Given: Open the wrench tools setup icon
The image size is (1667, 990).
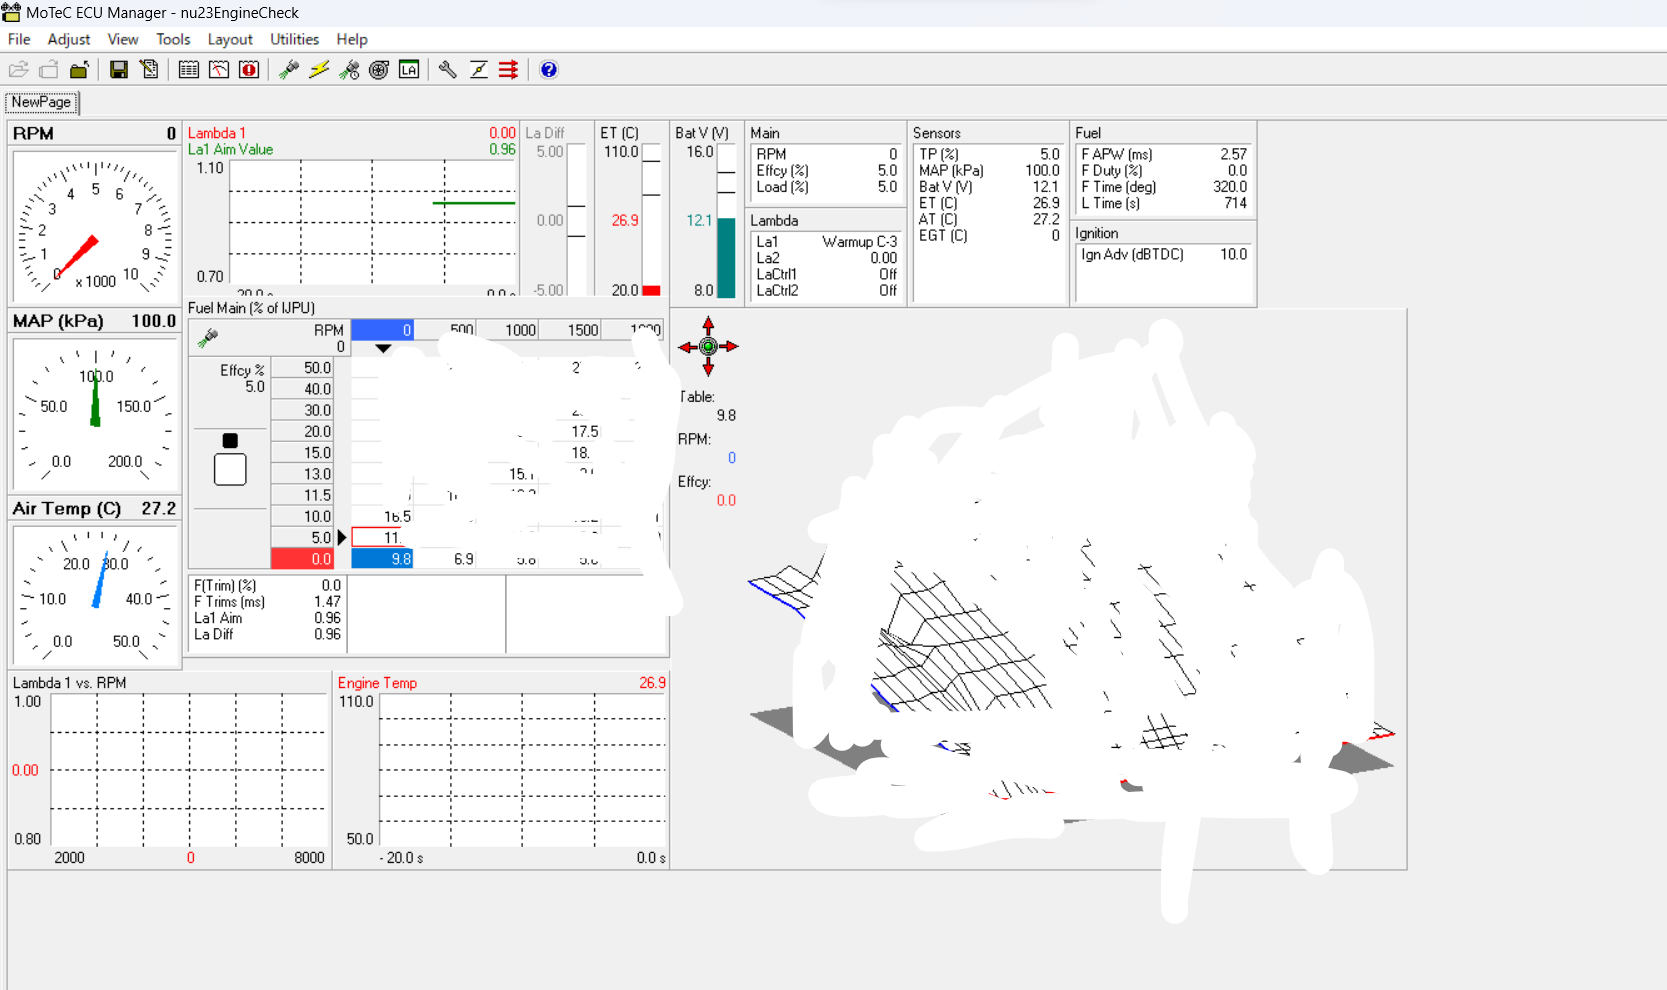Looking at the screenshot, I should tap(447, 70).
